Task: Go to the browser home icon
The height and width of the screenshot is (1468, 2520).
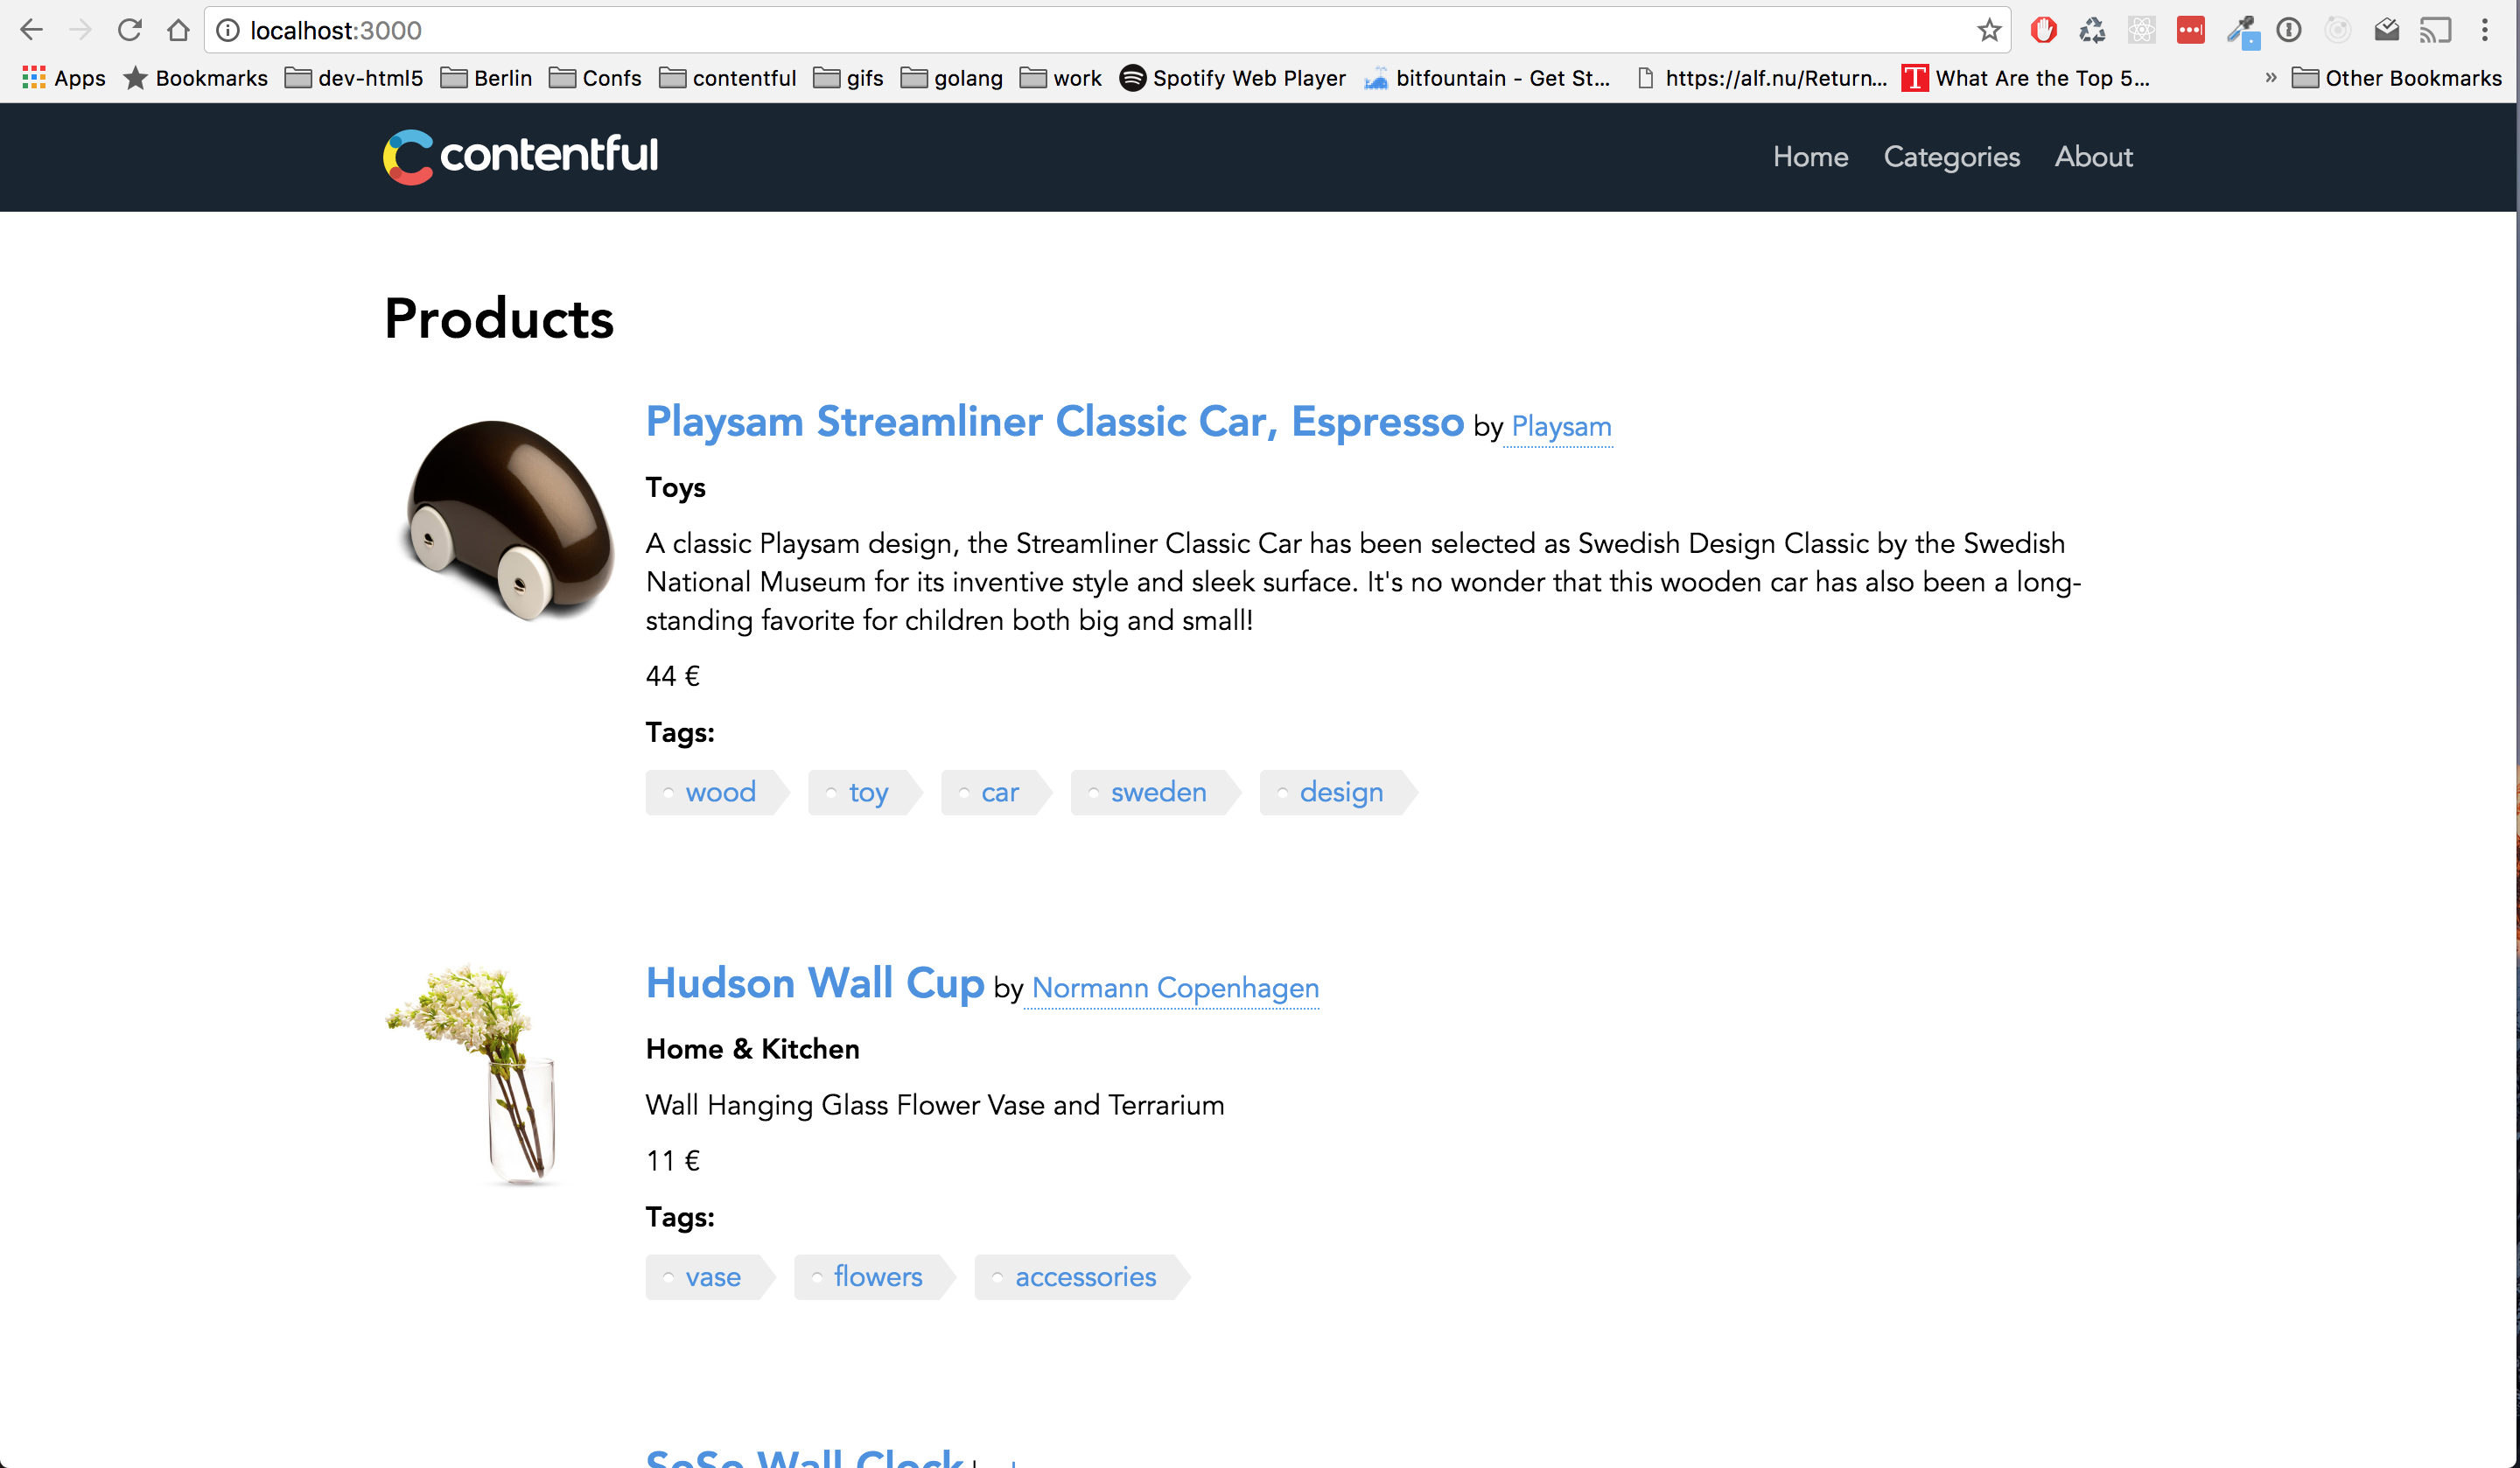Action: [x=178, y=30]
